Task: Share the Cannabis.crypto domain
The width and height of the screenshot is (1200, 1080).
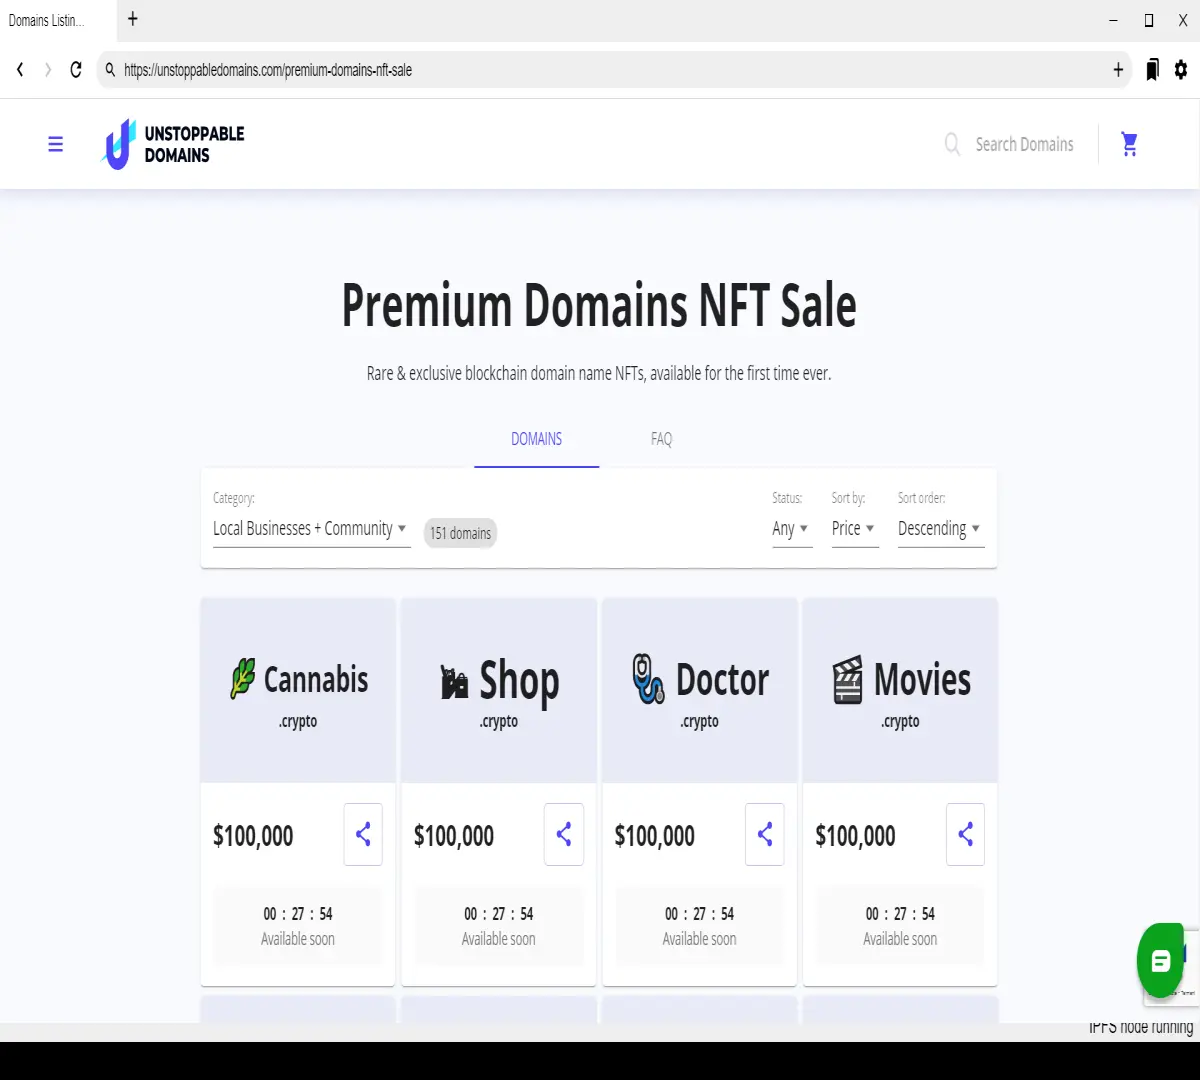Action: pos(363,834)
